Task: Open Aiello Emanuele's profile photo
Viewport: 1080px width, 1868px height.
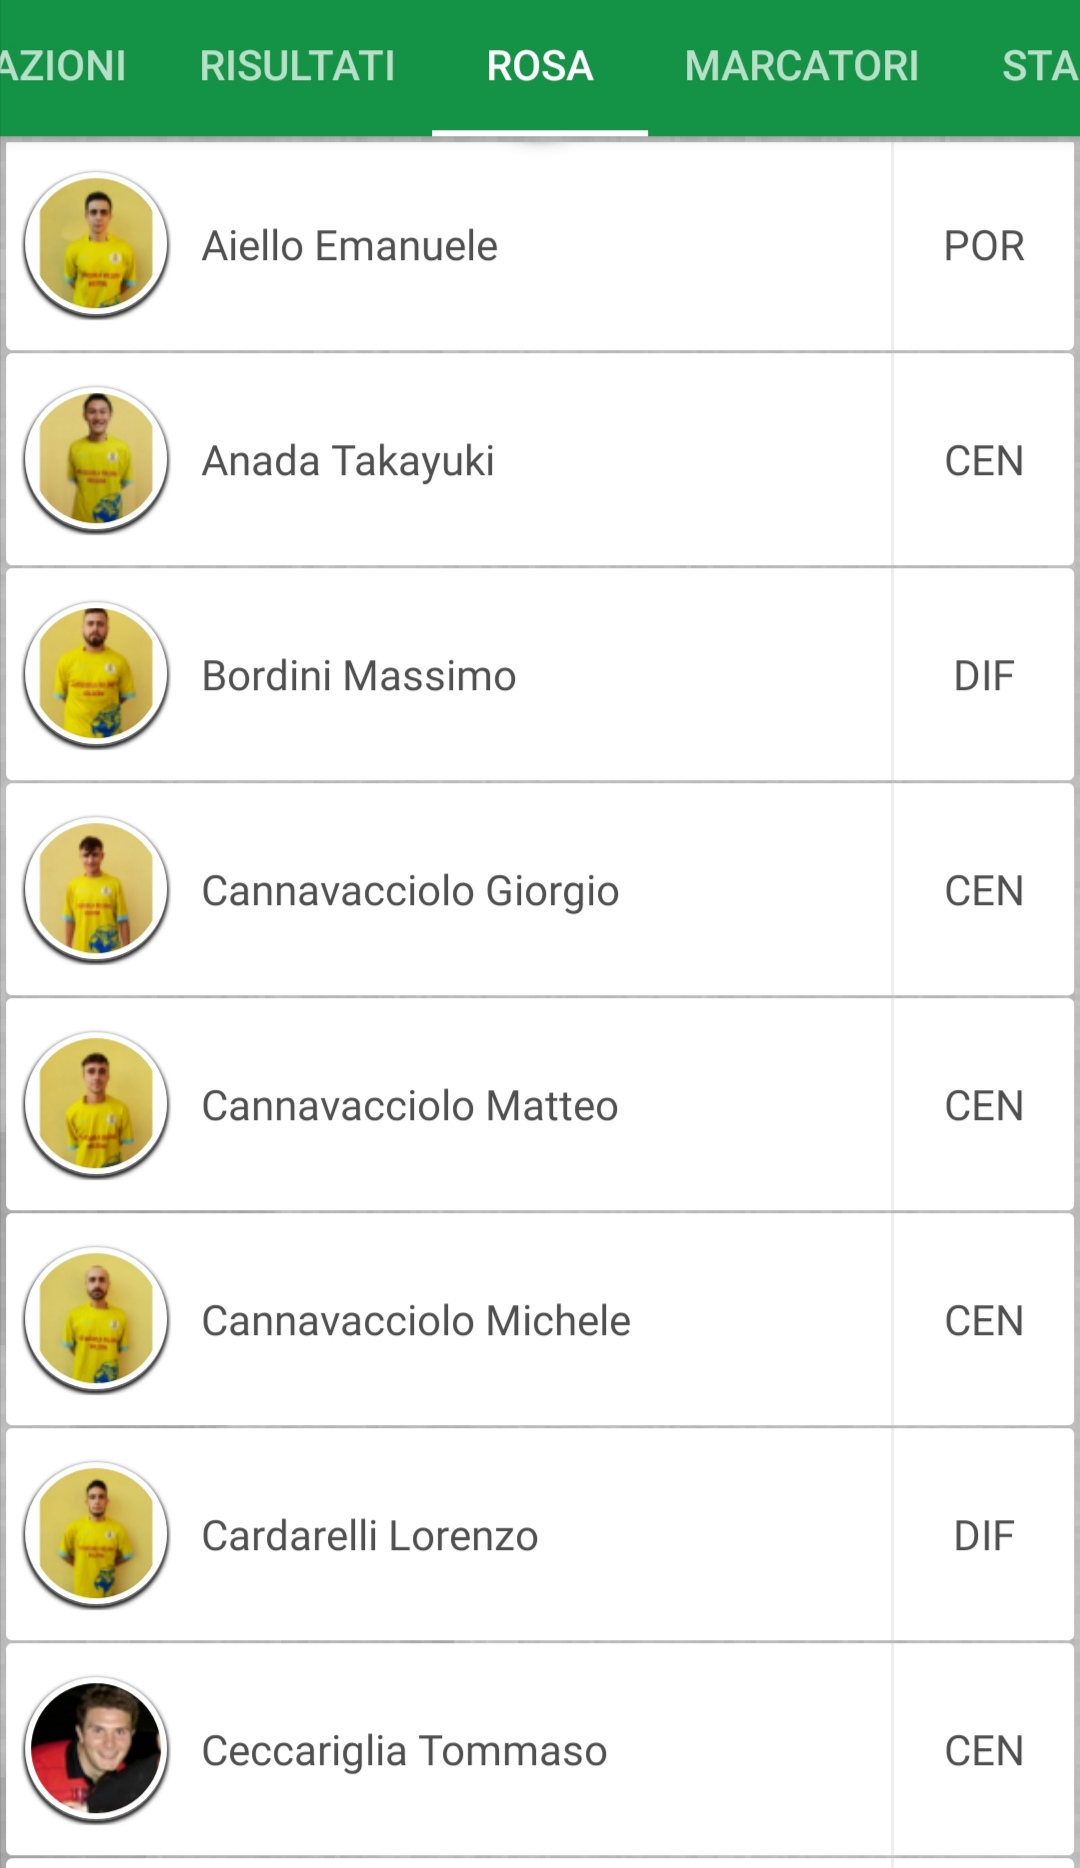Action: pyautogui.click(x=96, y=245)
